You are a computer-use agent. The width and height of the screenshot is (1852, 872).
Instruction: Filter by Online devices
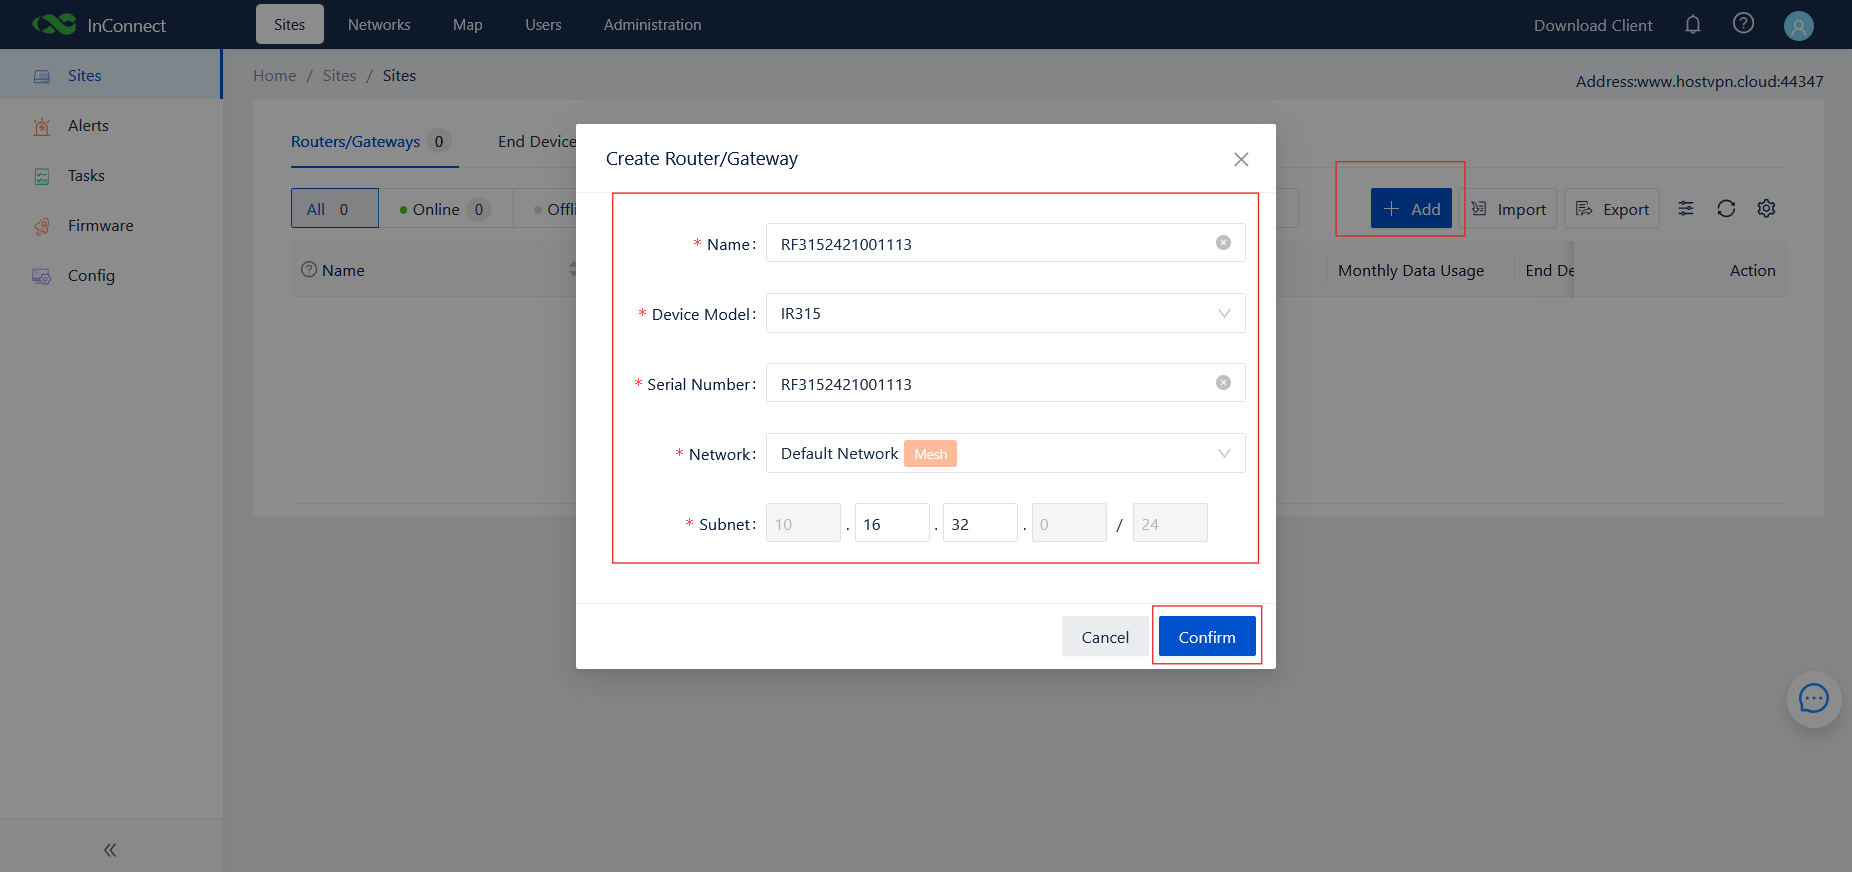pyautogui.click(x=446, y=208)
